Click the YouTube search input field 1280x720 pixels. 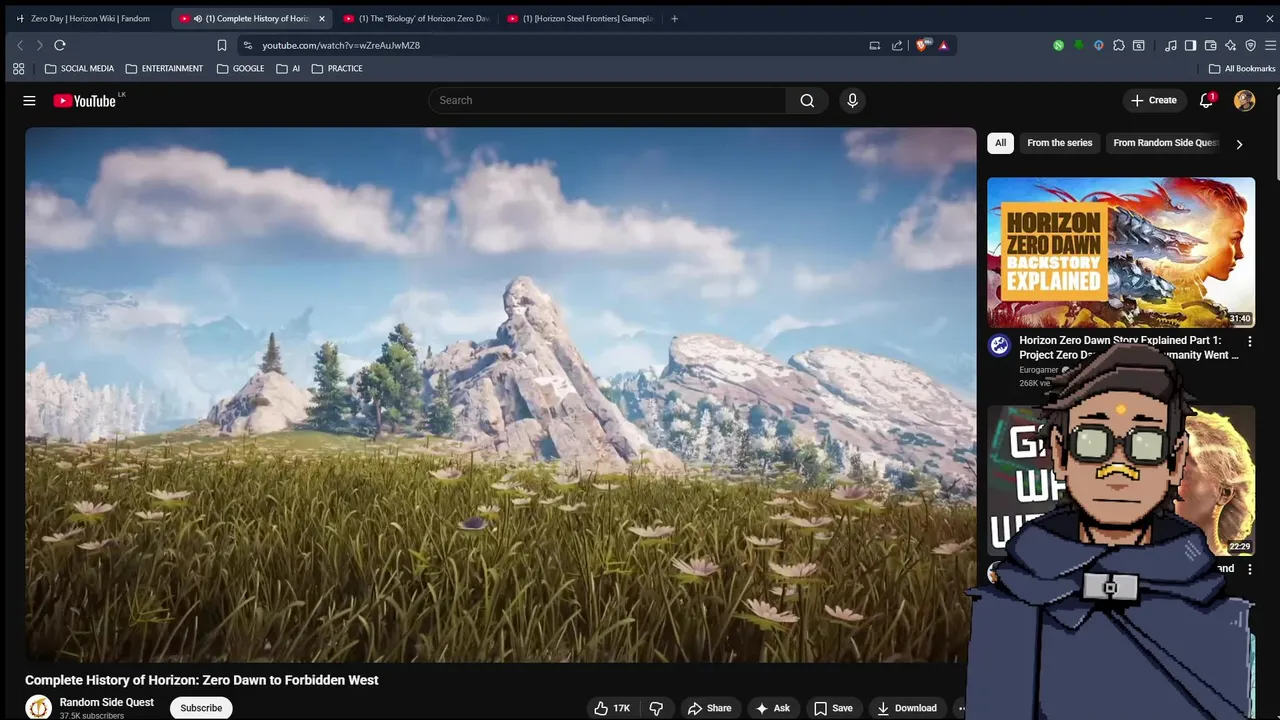click(x=608, y=100)
